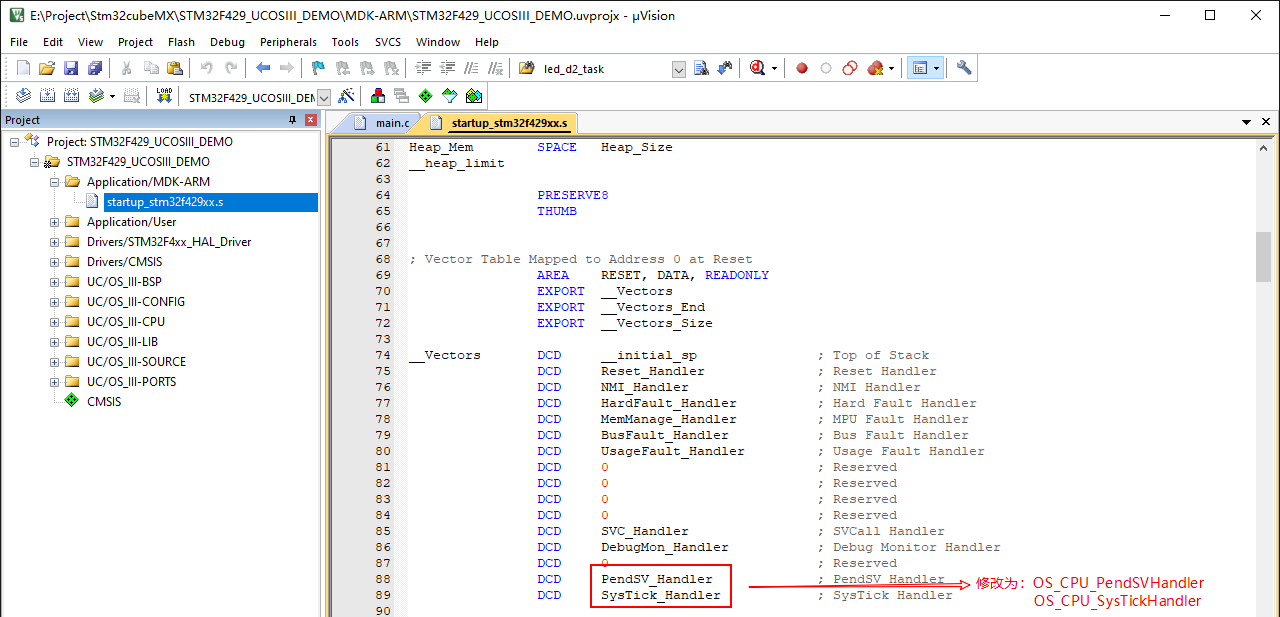
Task: Insert a bookmark with the flag icon
Action: [318, 68]
